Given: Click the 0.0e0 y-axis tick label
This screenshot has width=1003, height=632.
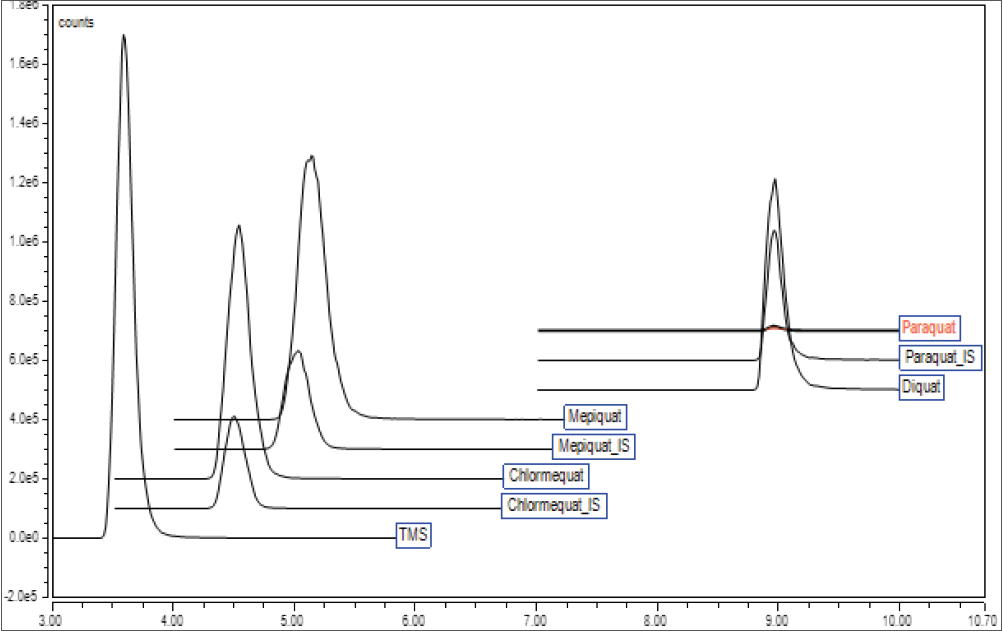Looking at the screenshot, I should (21, 538).
